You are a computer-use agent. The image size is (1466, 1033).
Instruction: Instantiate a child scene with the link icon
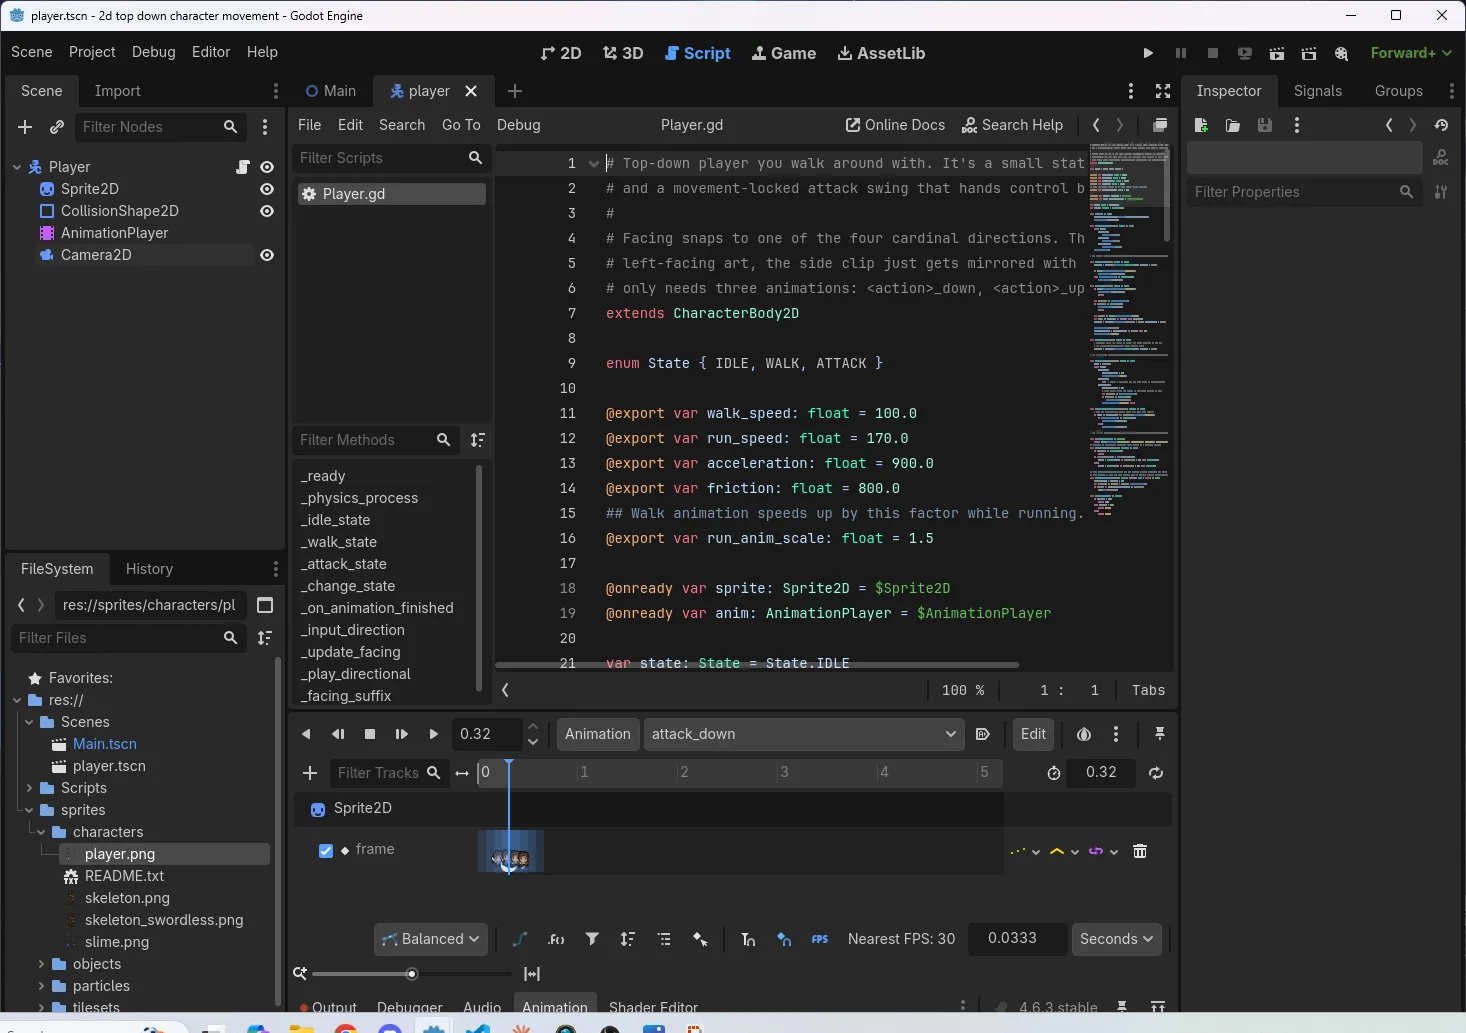coord(57,127)
